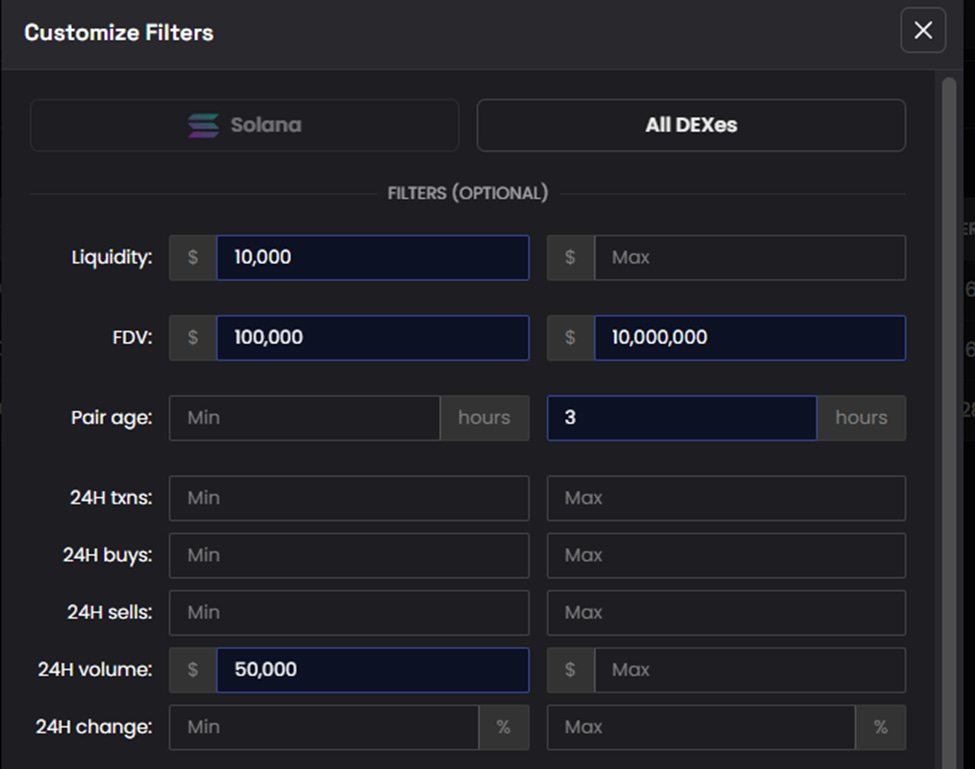This screenshot has width=975, height=769.
Task: Focus the 24H volume Max field
Action: (x=750, y=670)
